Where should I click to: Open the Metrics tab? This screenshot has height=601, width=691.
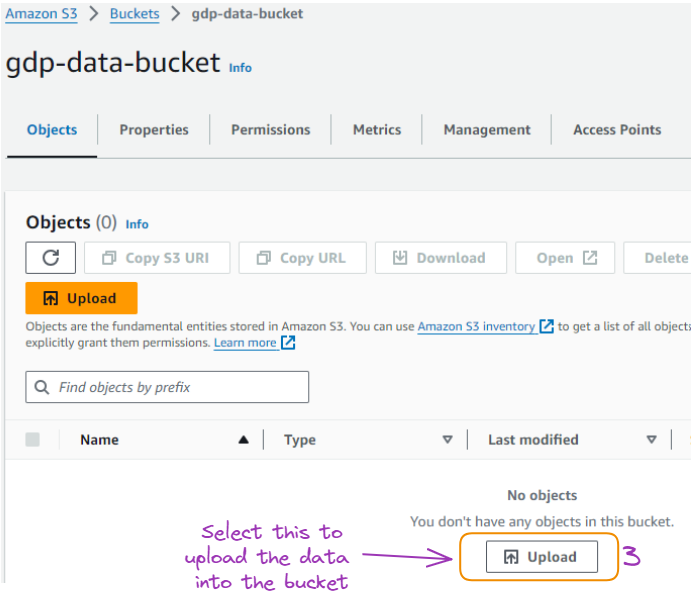377,130
